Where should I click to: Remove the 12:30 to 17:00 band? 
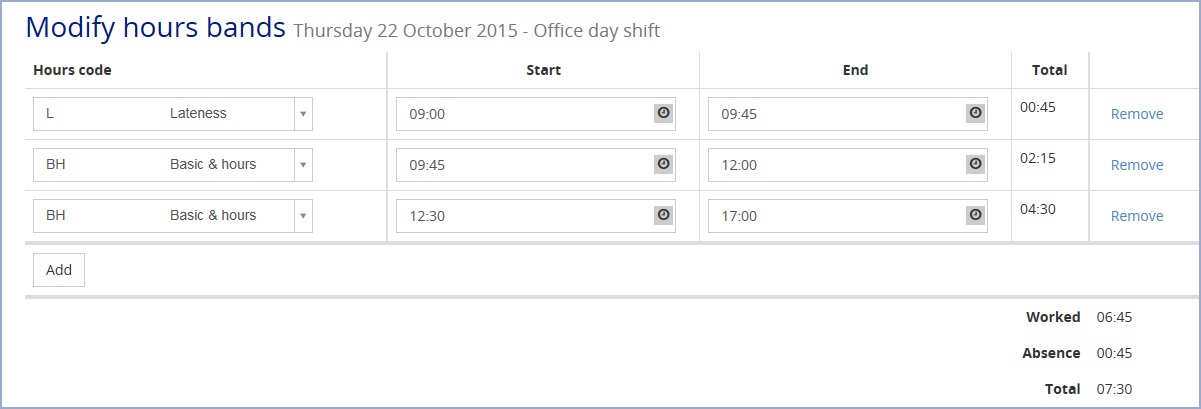(1137, 216)
